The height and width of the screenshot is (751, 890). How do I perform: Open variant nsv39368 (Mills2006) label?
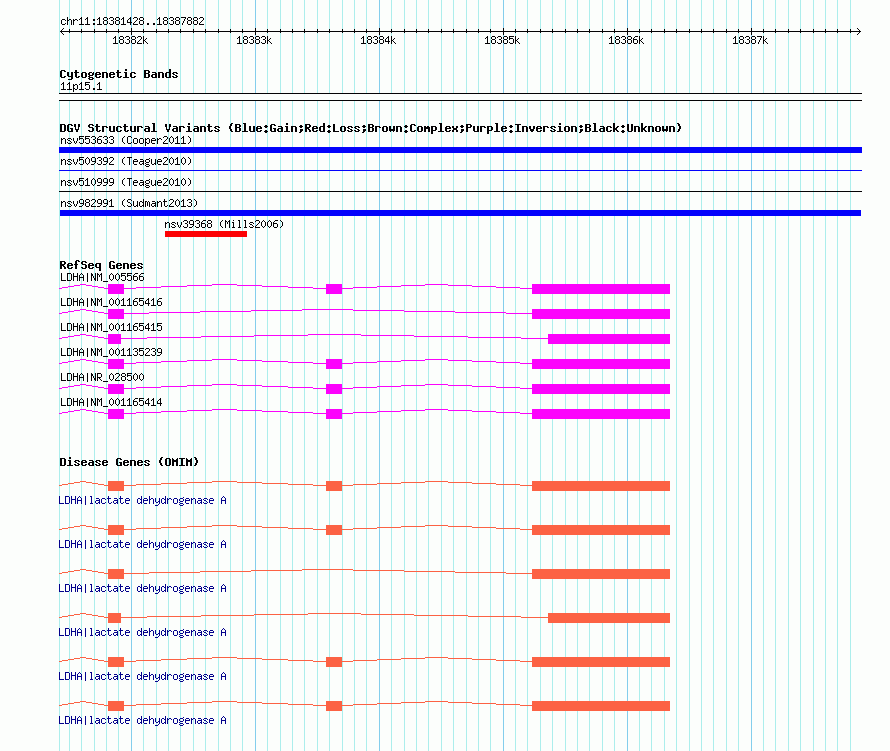pos(224,224)
